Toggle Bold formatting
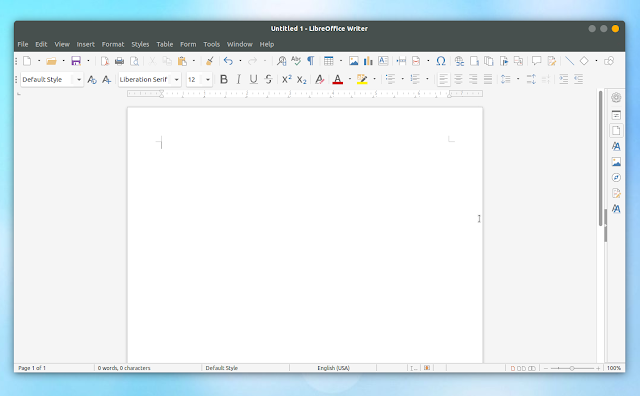Image resolution: width=640 pixels, height=396 pixels. coord(224,79)
